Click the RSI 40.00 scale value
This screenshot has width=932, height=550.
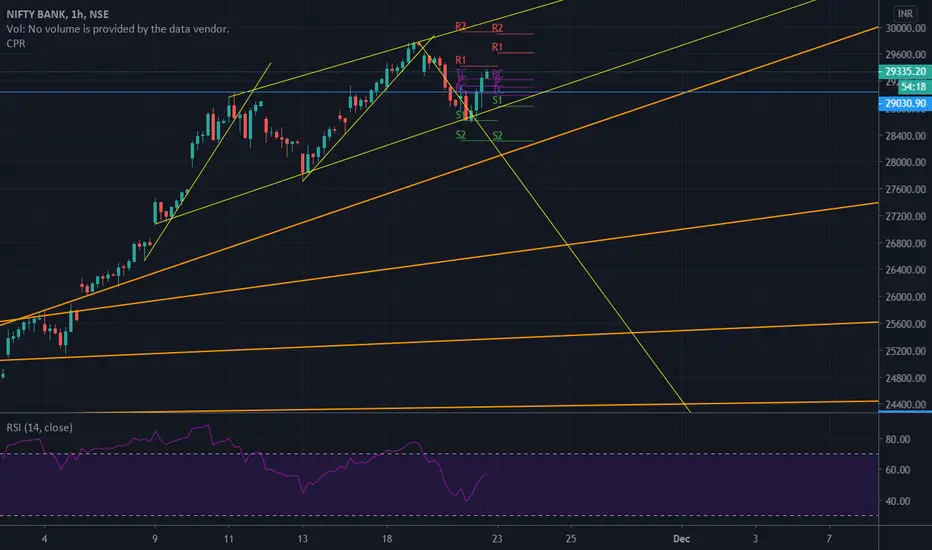tap(898, 501)
